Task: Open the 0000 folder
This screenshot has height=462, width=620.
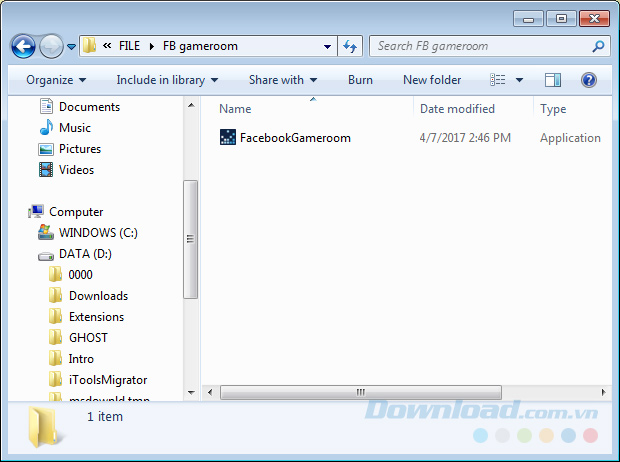Action: click(x=80, y=275)
